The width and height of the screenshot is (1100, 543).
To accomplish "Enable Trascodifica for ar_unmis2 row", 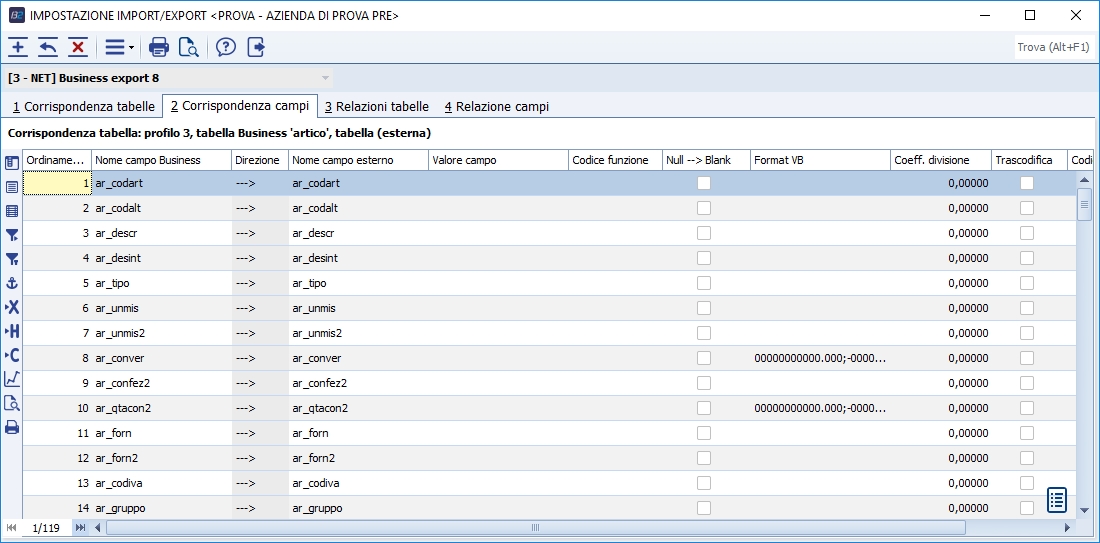I will pyautogui.click(x=1027, y=333).
